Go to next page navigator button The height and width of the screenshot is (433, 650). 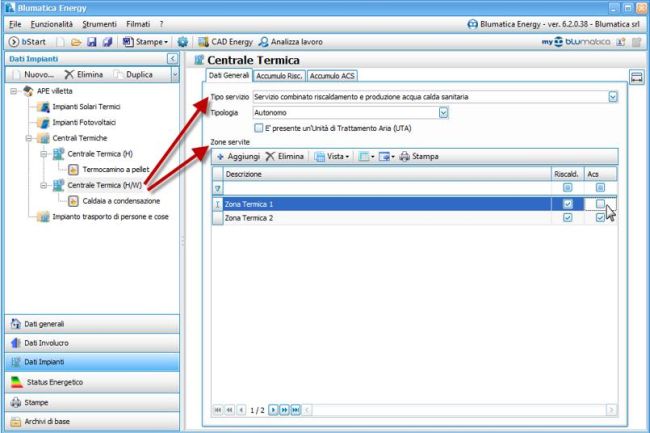point(284,410)
